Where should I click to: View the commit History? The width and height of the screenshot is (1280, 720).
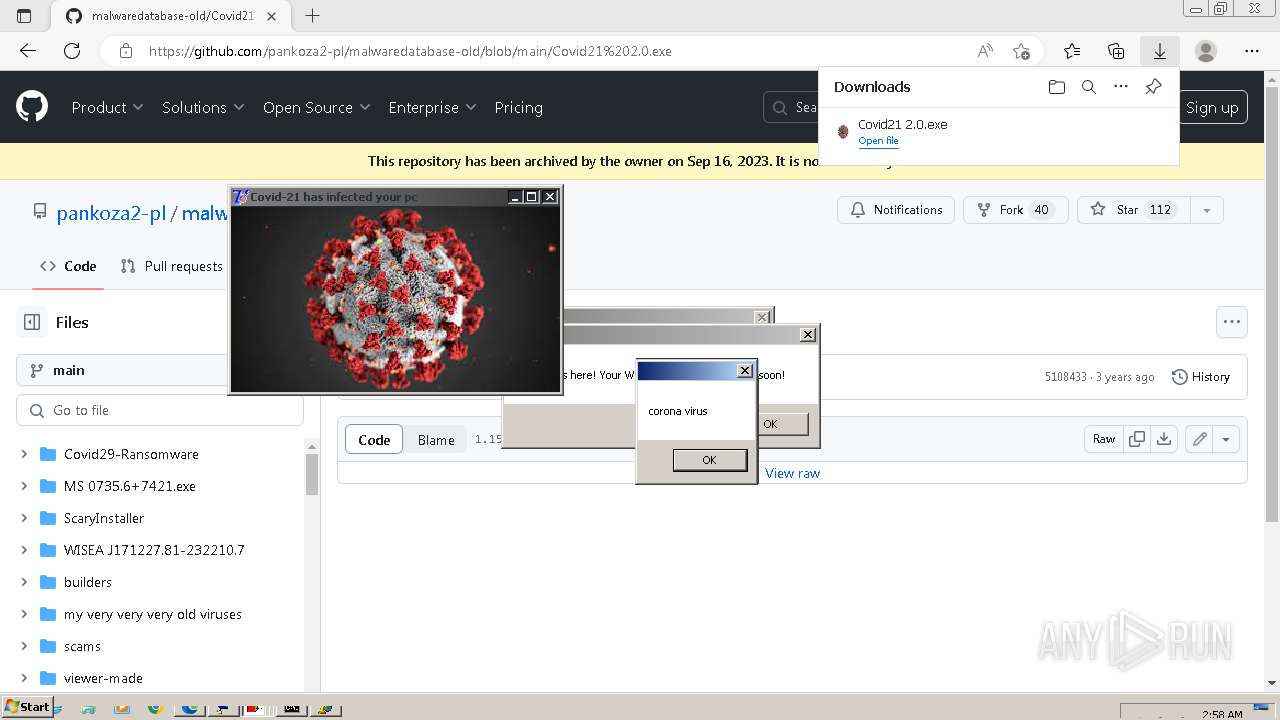(1201, 377)
